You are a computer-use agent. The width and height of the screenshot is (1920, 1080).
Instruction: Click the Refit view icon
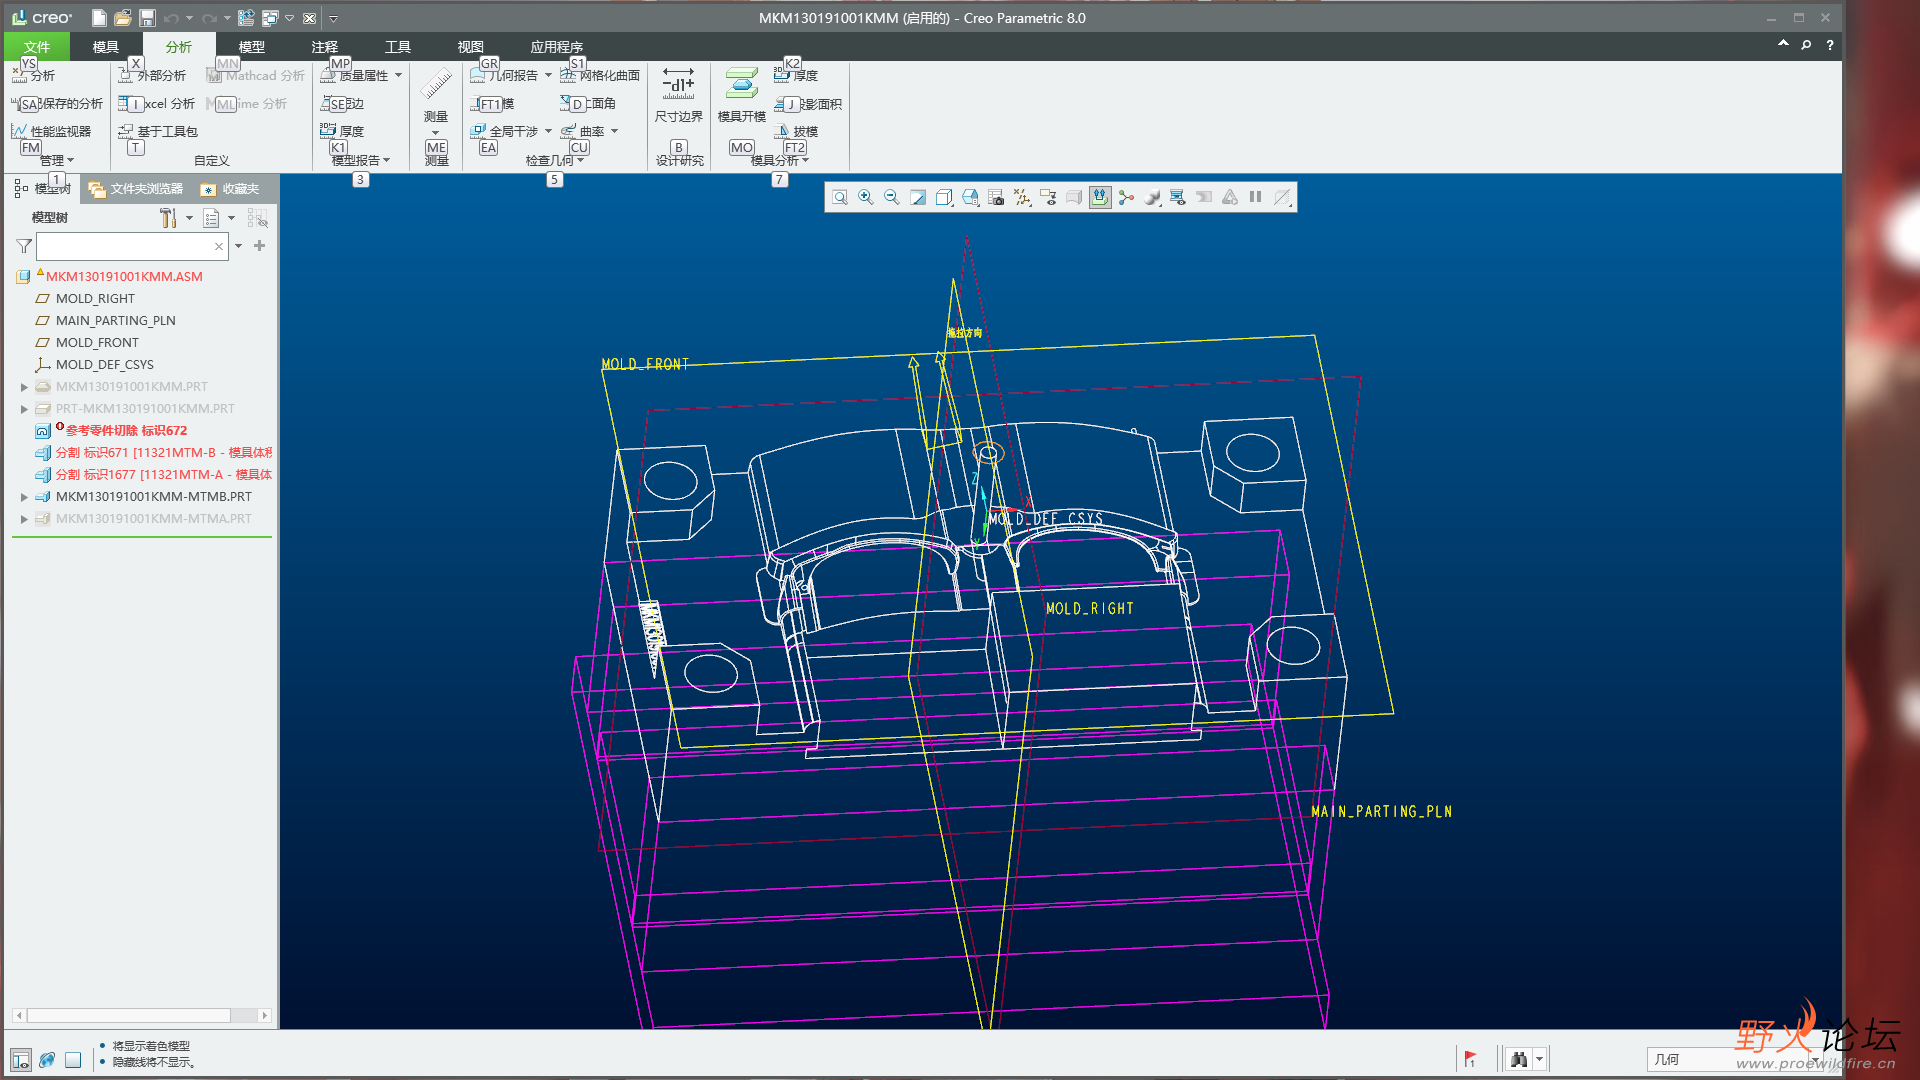[840, 198]
